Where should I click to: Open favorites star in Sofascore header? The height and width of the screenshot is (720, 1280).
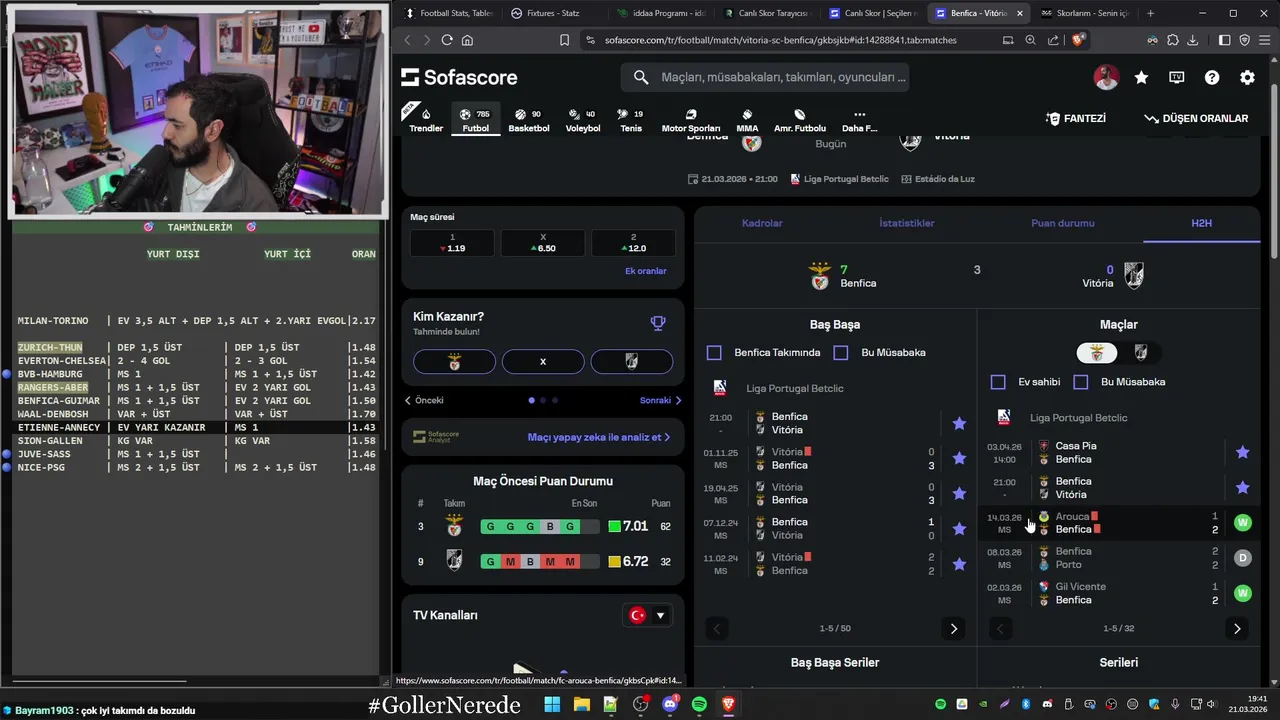1141,77
